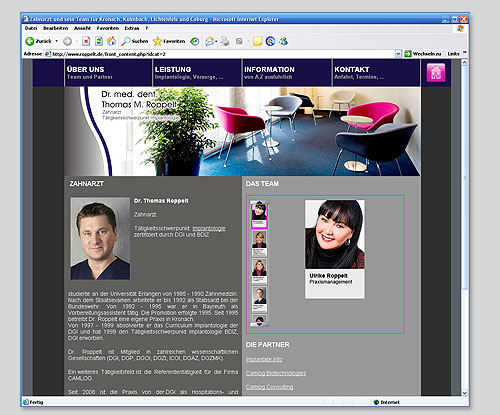This screenshot has width=500, height=415.
Task: Click the Dr. med. dent. Thomas Roppelt header logo
Action: [x=140, y=106]
